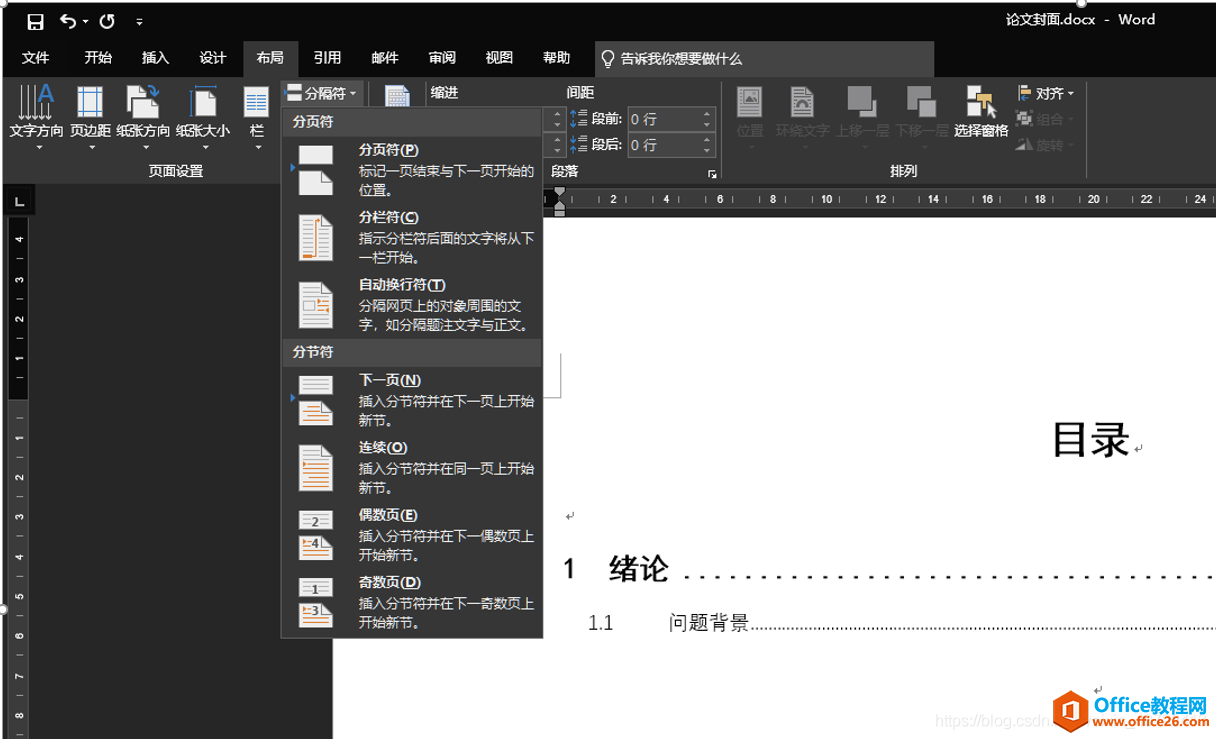Open the Undo history dropdown arrow
This screenshot has width=1216, height=739.
click(x=85, y=21)
